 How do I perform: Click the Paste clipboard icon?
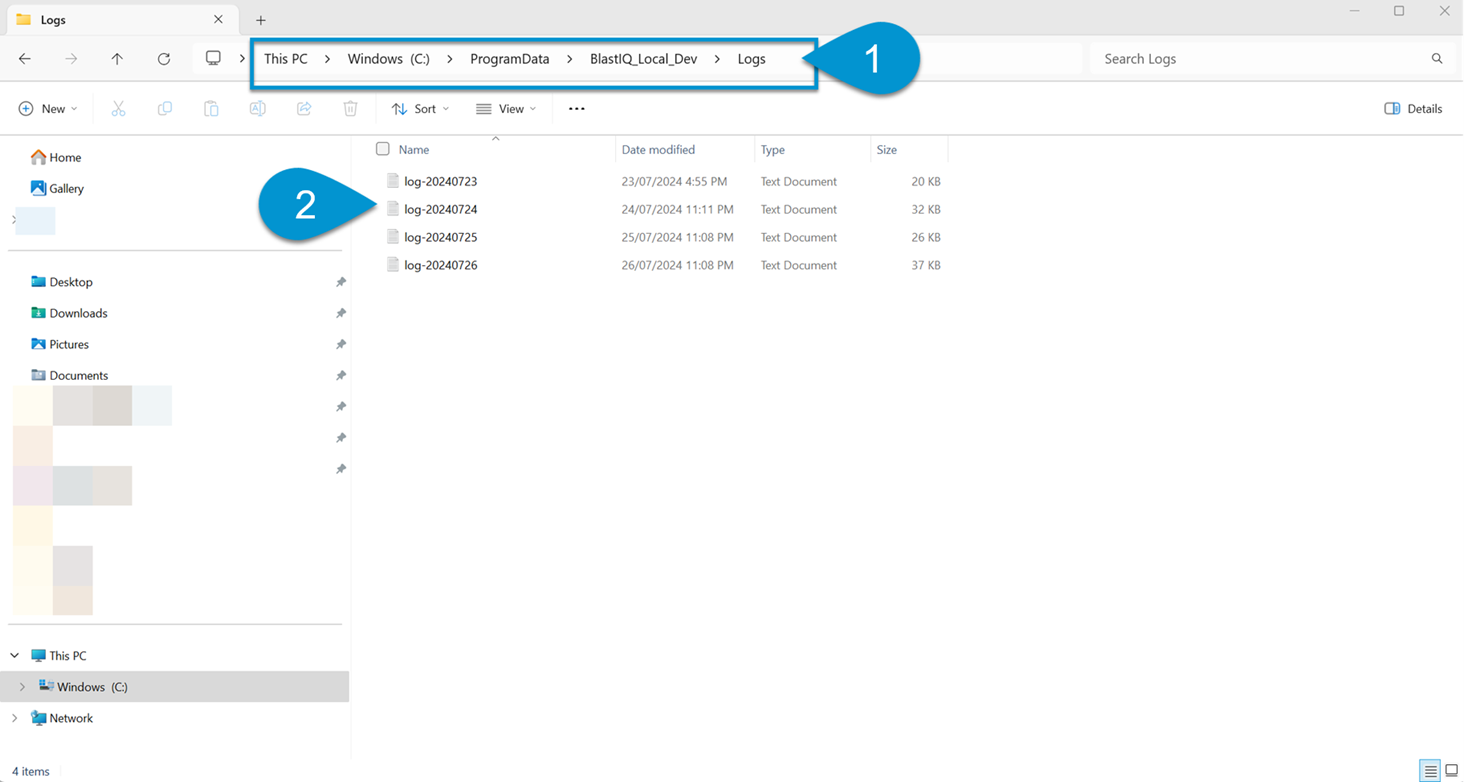click(x=211, y=109)
